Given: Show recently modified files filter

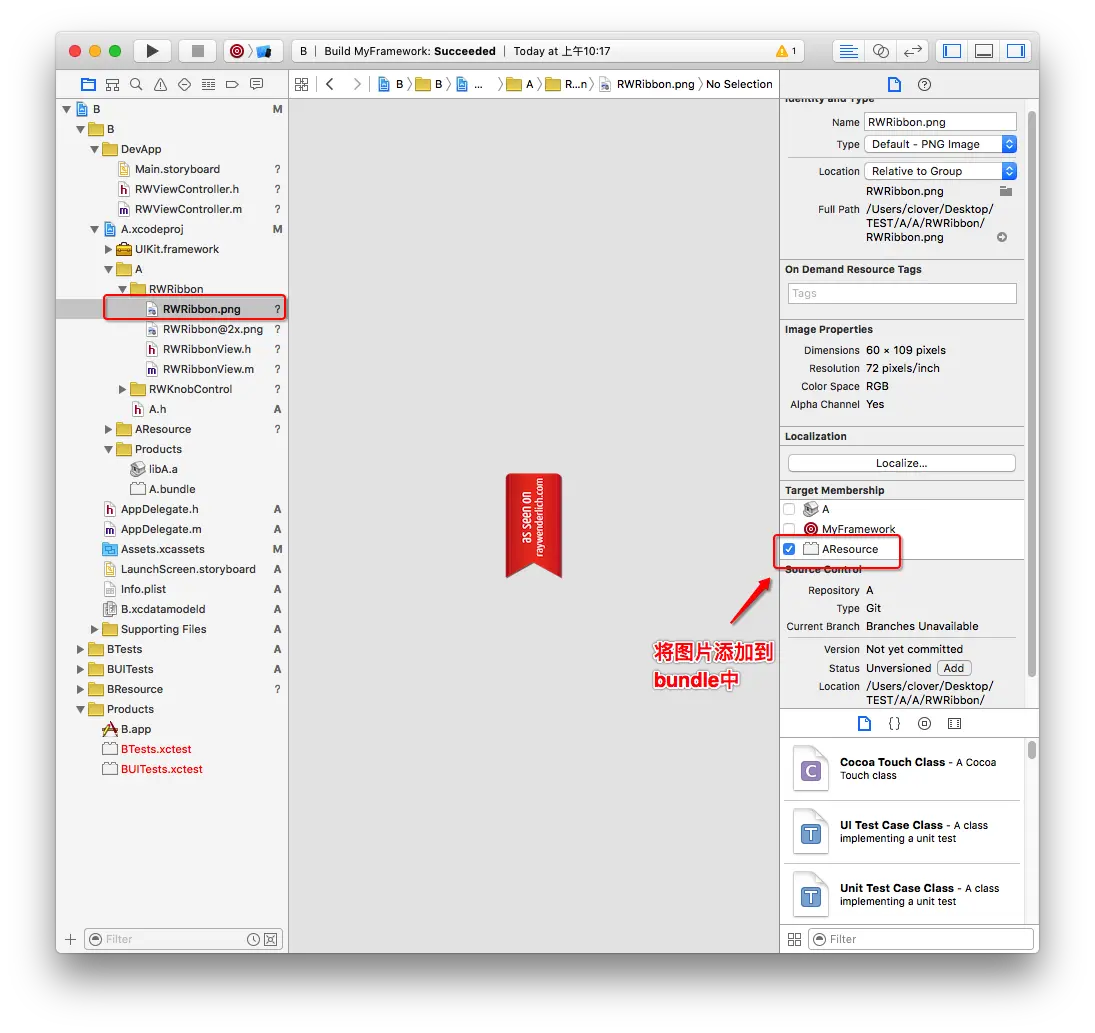Looking at the screenshot, I should click(253, 939).
